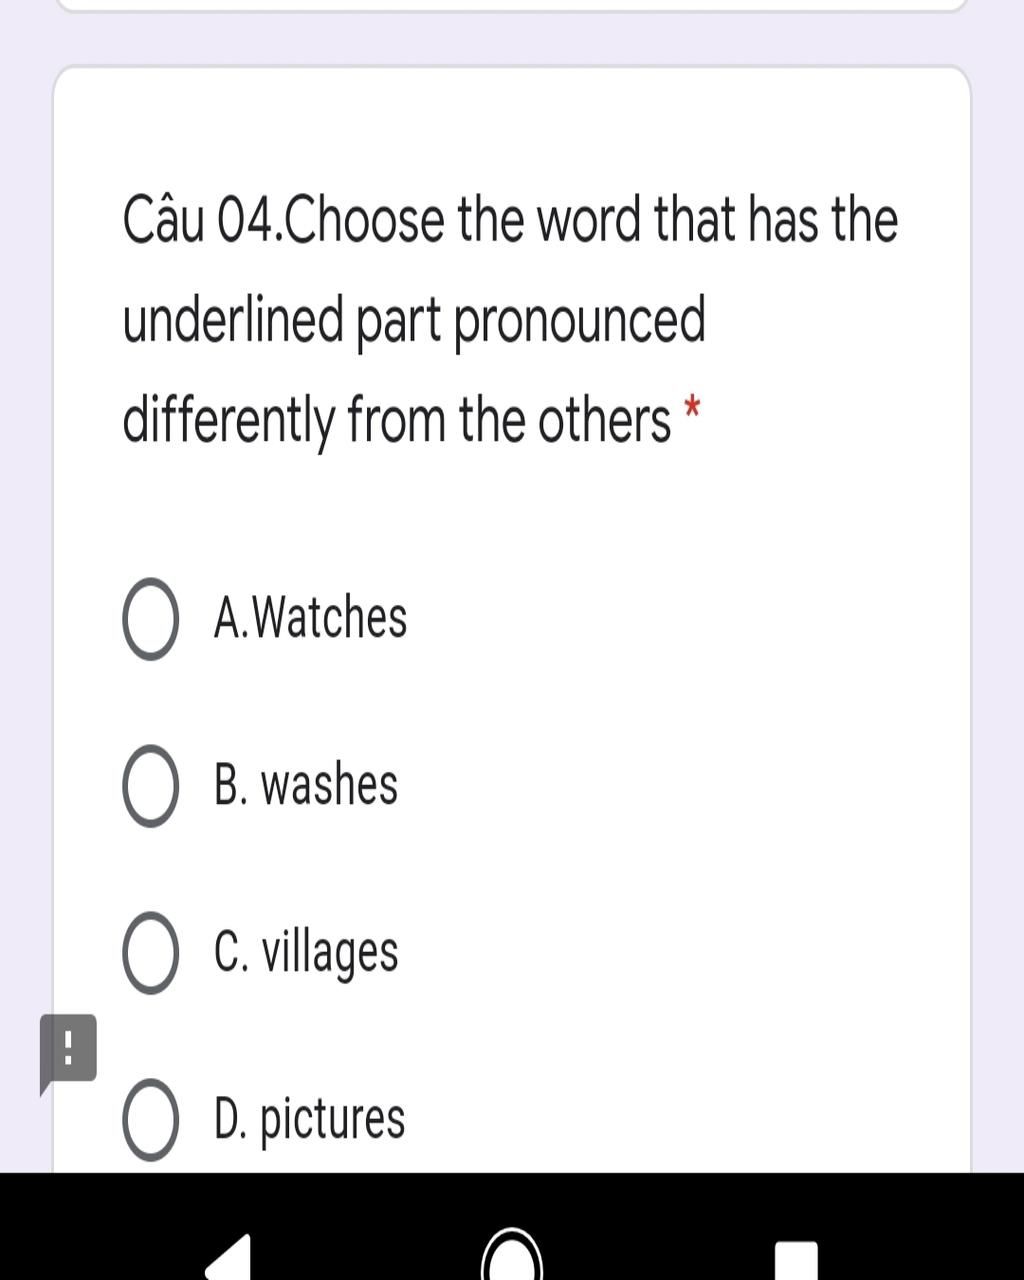The height and width of the screenshot is (1280, 1024).
Task: Click the word "Câu" in the question
Action: (164, 220)
